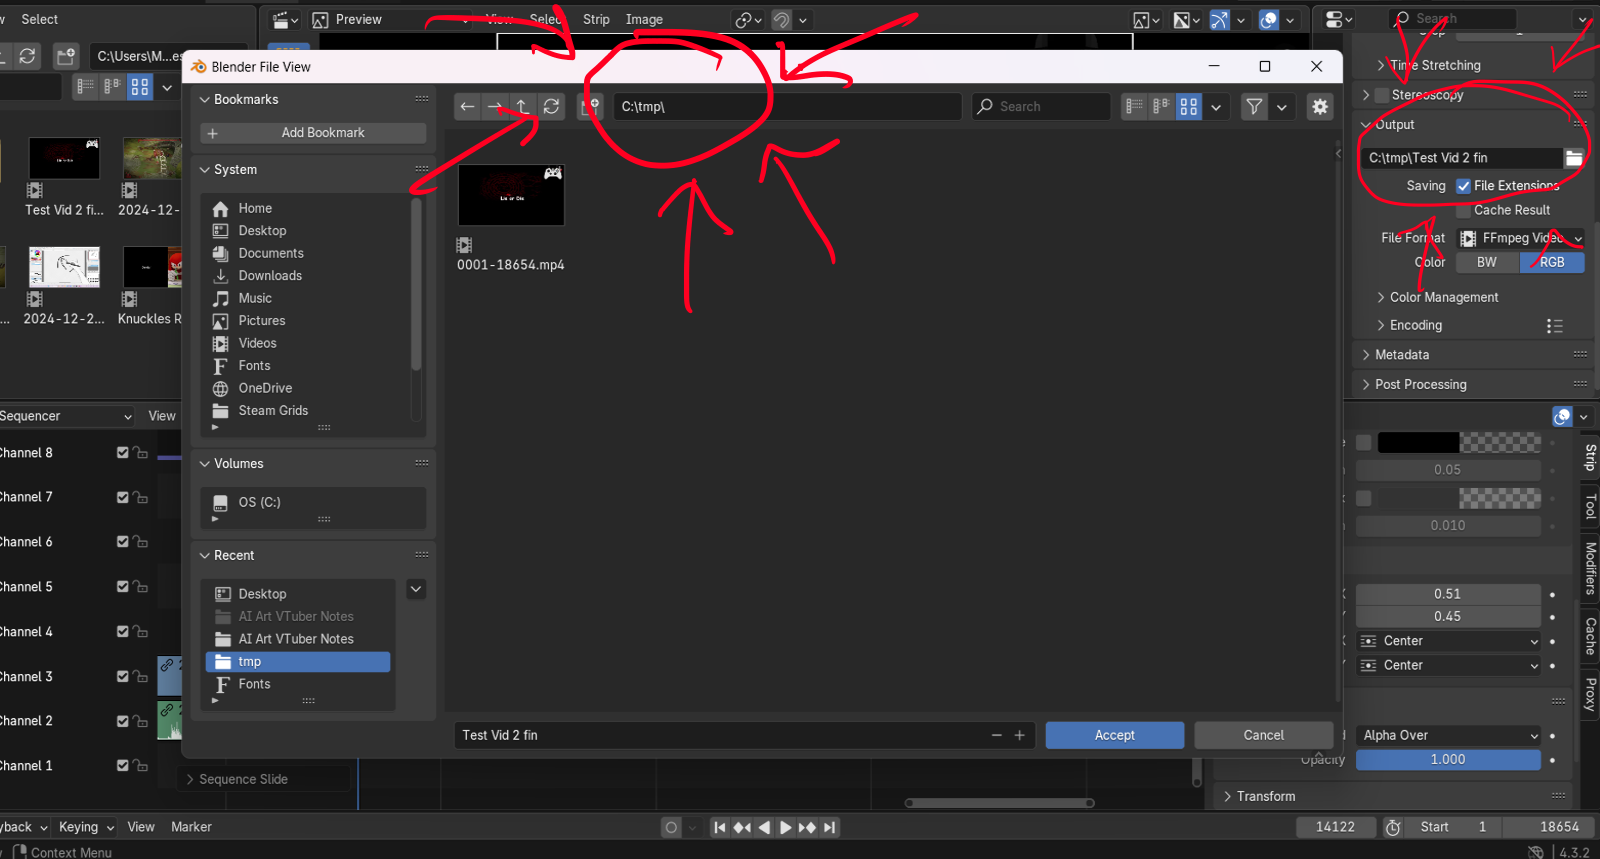1600x859 pixels.
Task: Select RGB color mode
Action: tap(1552, 262)
